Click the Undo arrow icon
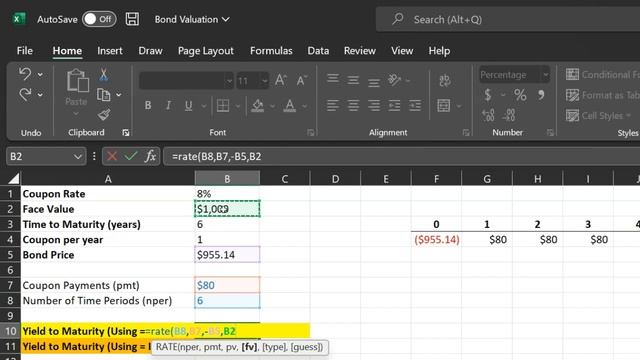 point(25,74)
